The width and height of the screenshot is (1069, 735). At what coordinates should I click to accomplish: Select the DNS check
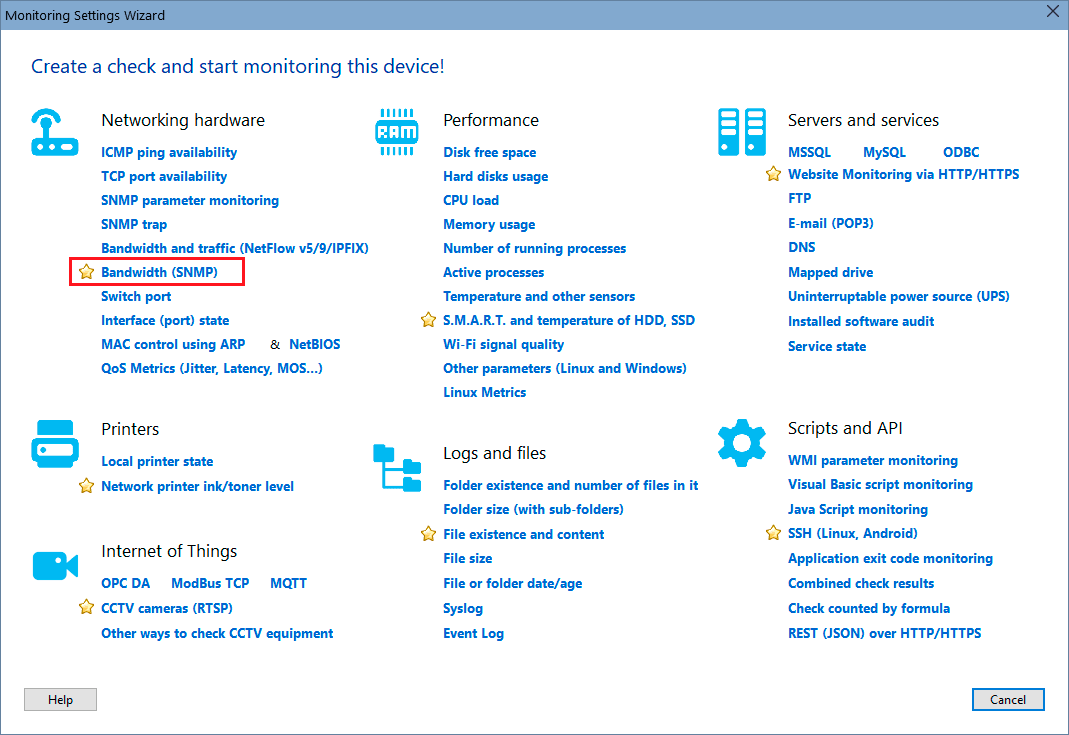pyautogui.click(x=801, y=247)
